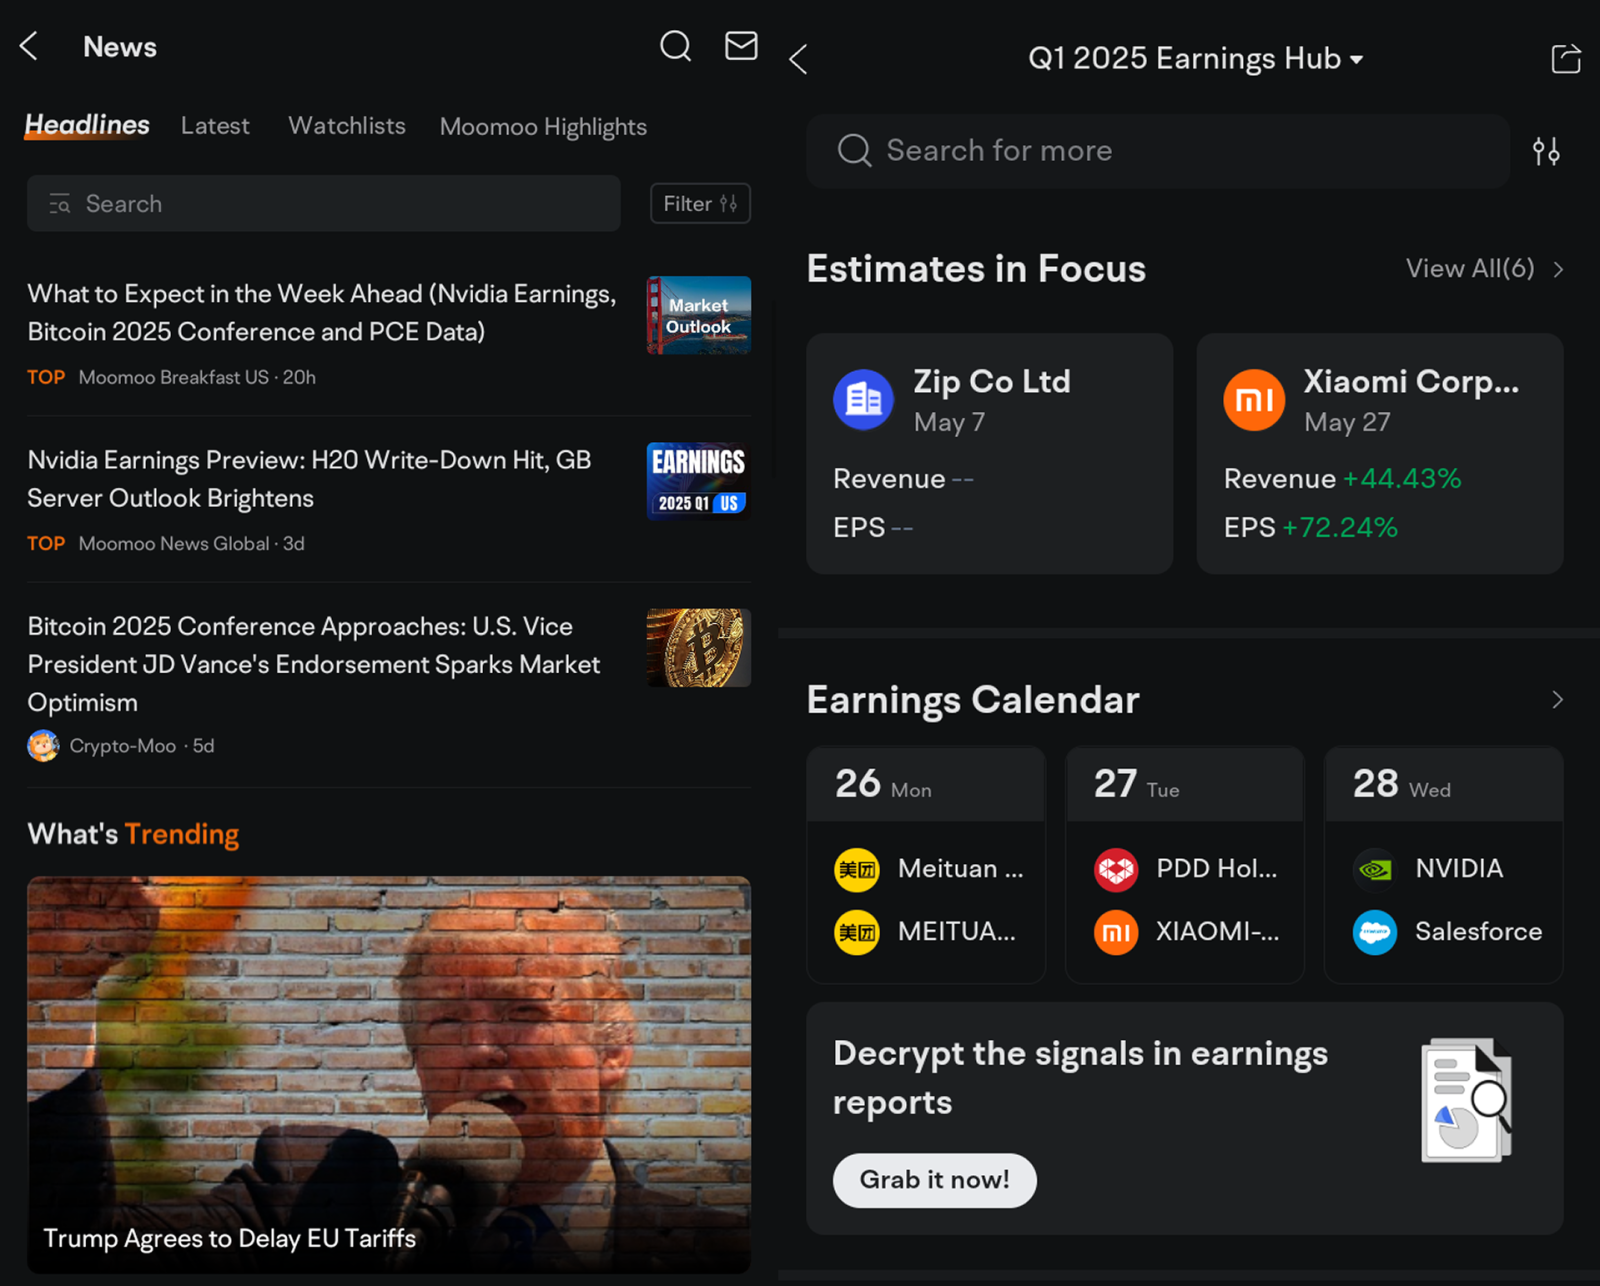This screenshot has width=1600, height=1286.
Task: Click the Crypto-Moo author name
Action: (x=123, y=746)
